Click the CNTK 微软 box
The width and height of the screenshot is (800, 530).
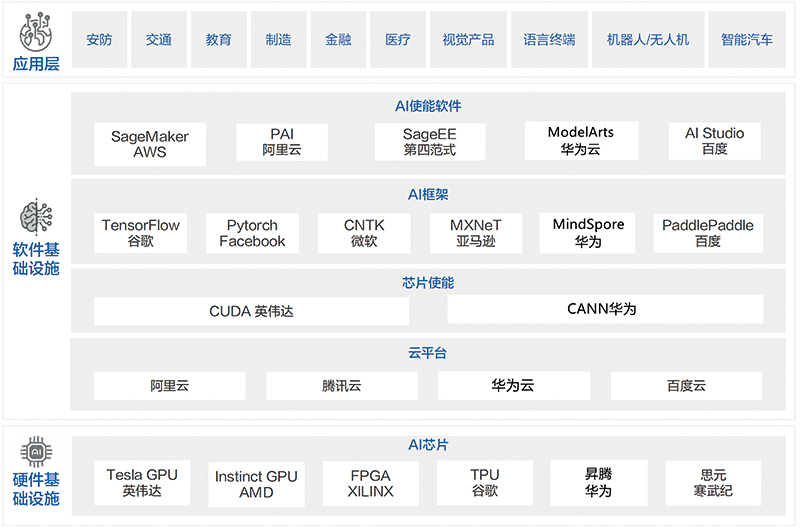click(364, 233)
